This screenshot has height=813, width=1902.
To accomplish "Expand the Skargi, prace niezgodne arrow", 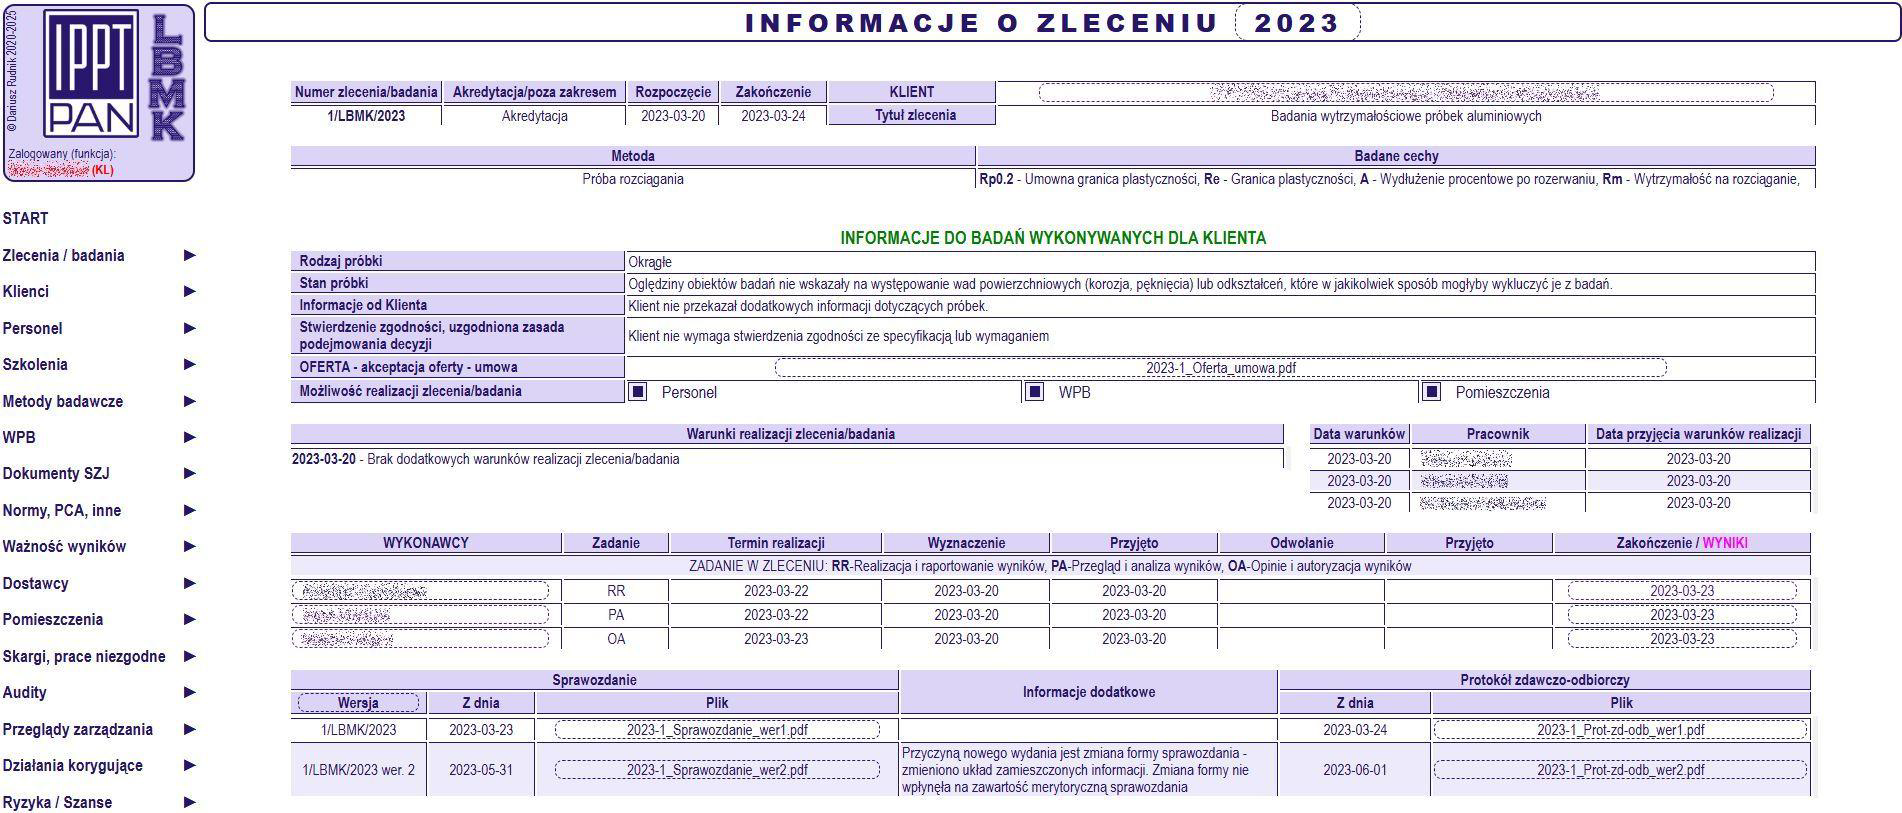I will pos(190,656).
